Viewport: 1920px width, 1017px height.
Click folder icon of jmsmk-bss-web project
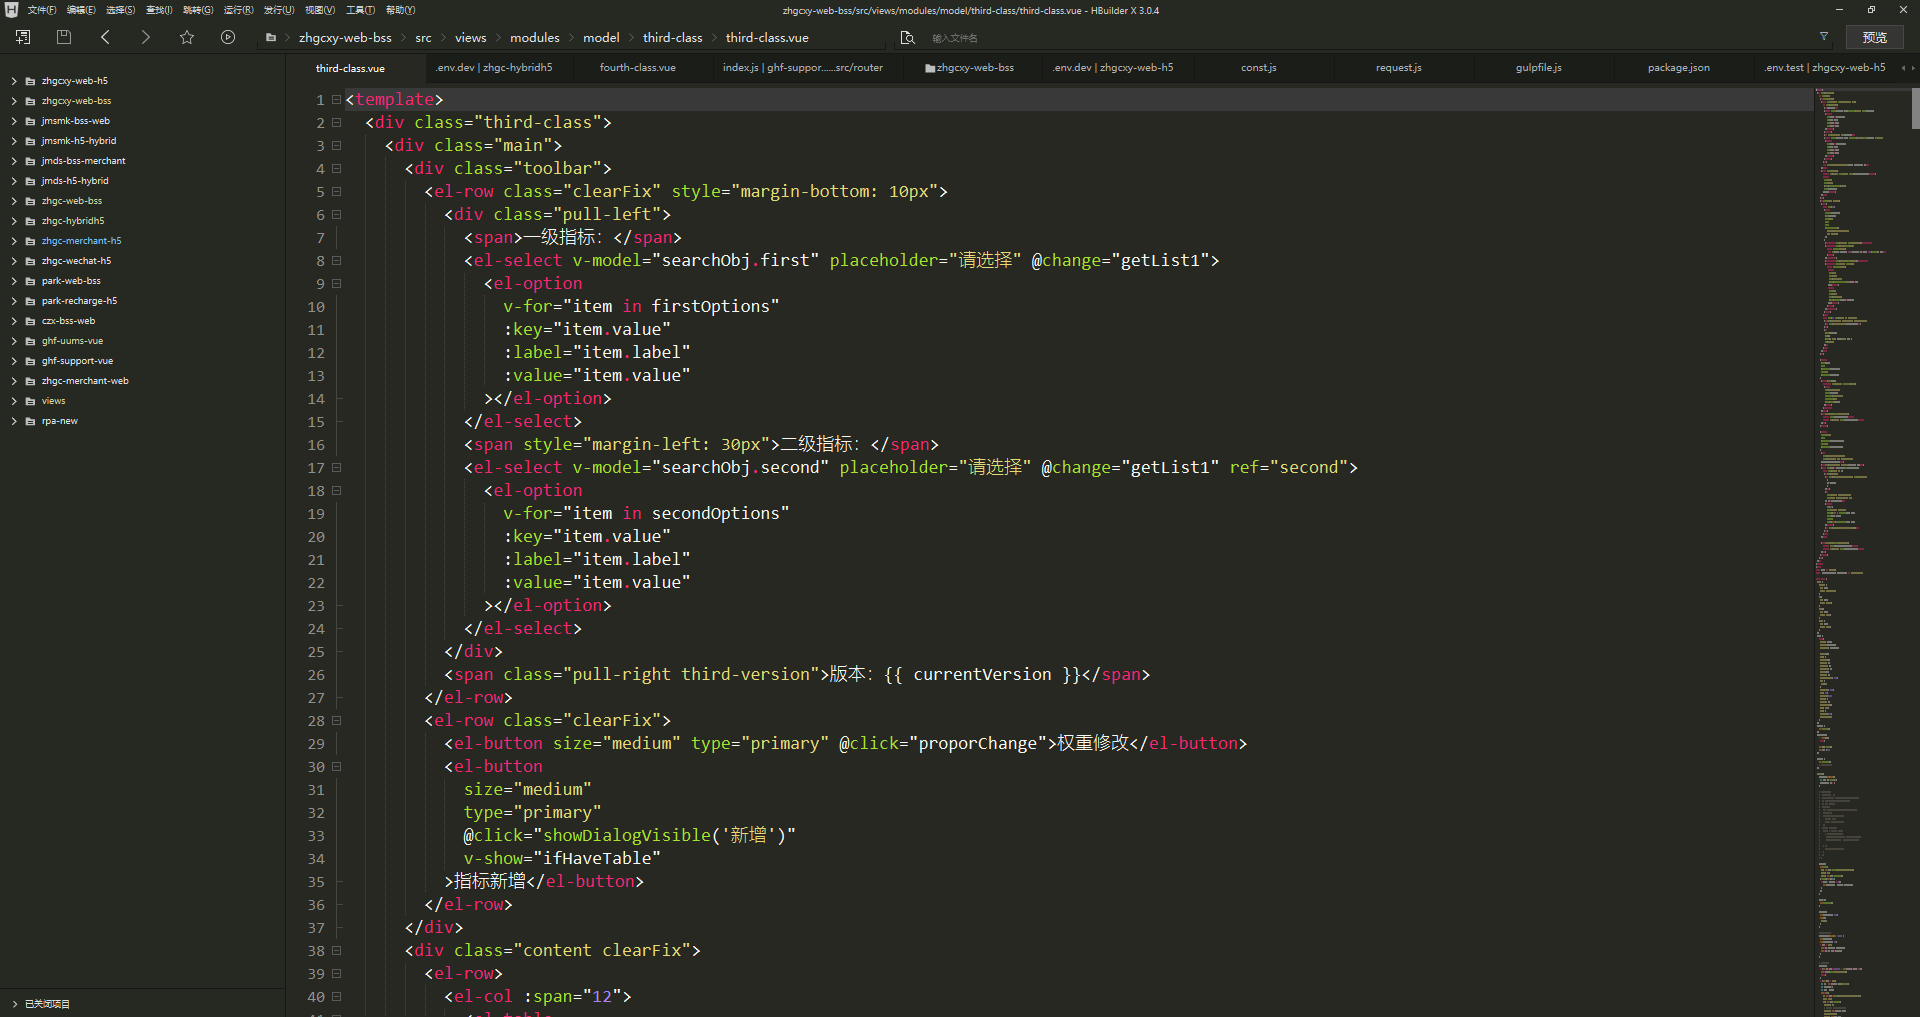pyautogui.click(x=30, y=121)
